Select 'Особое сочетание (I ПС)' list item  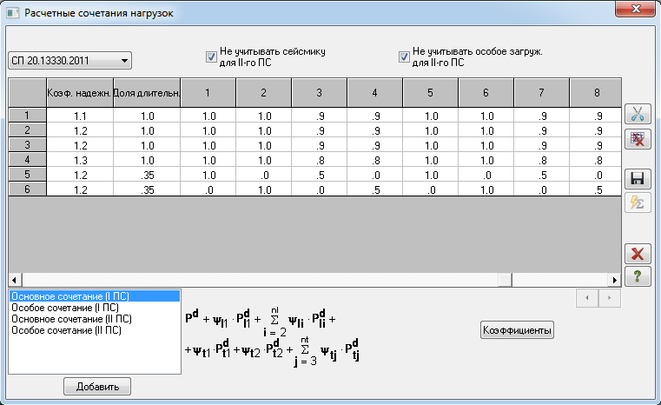(95, 308)
